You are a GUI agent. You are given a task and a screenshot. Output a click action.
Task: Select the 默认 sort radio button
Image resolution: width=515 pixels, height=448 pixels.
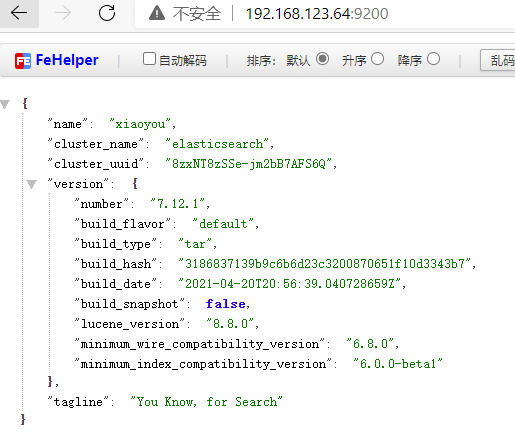tap(322, 59)
